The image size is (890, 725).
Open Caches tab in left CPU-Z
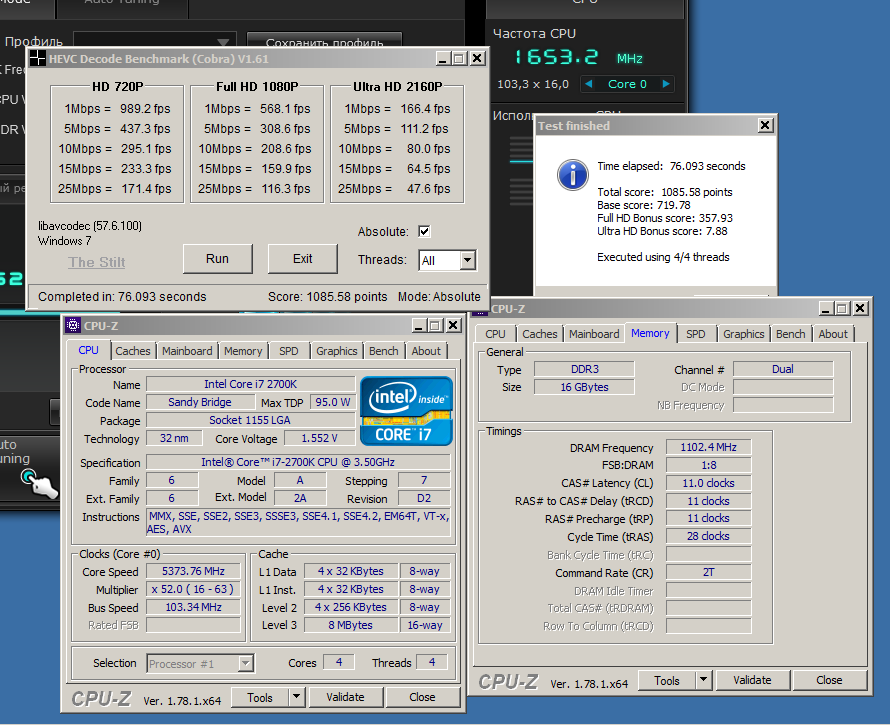click(x=133, y=351)
